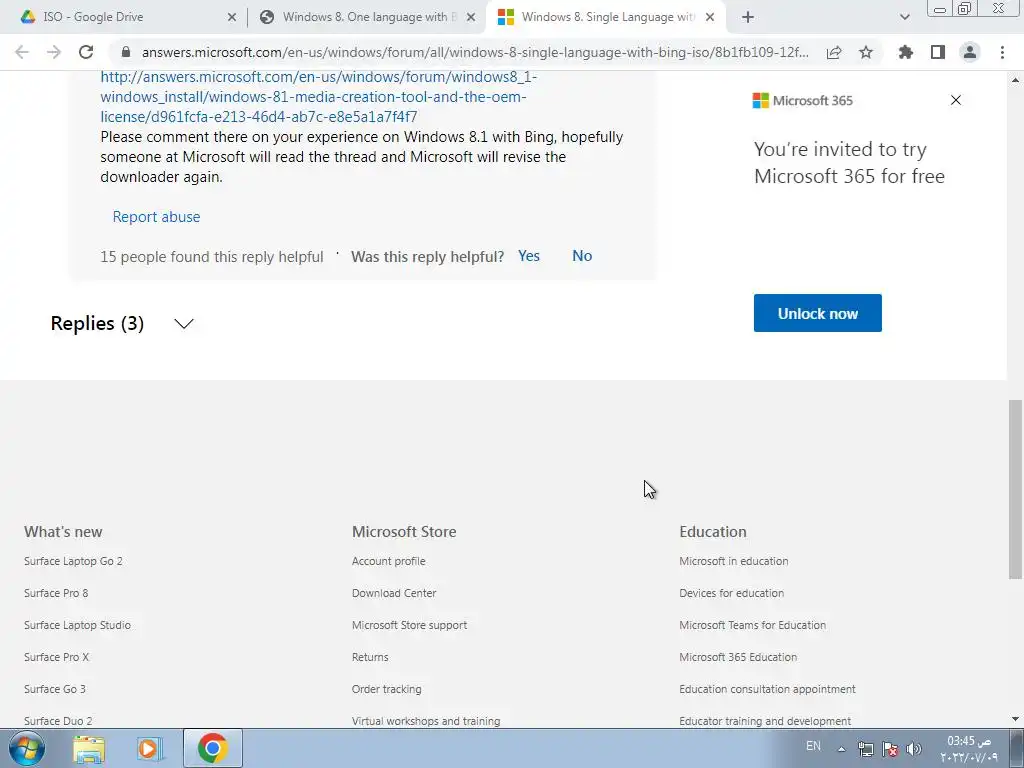Open Surface Pro 8 link

[56, 593]
